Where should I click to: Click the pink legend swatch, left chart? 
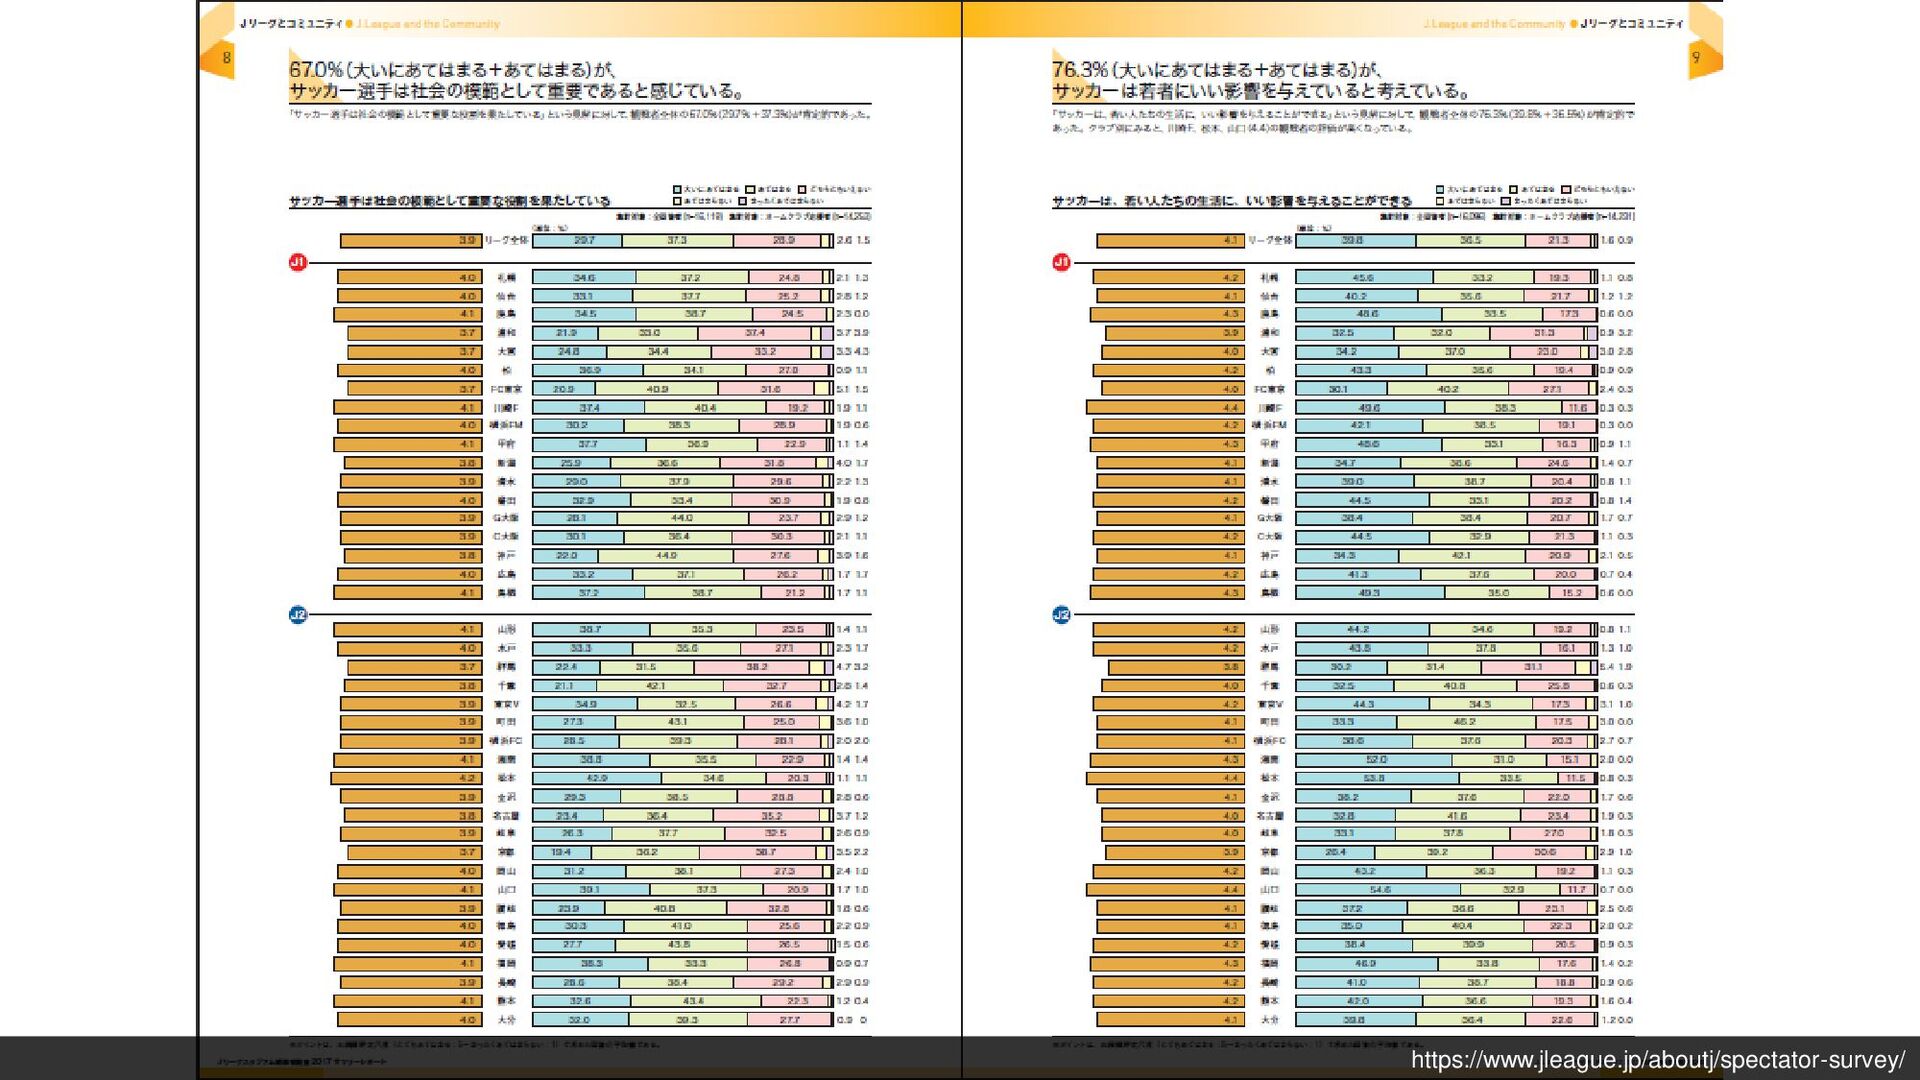point(802,189)
